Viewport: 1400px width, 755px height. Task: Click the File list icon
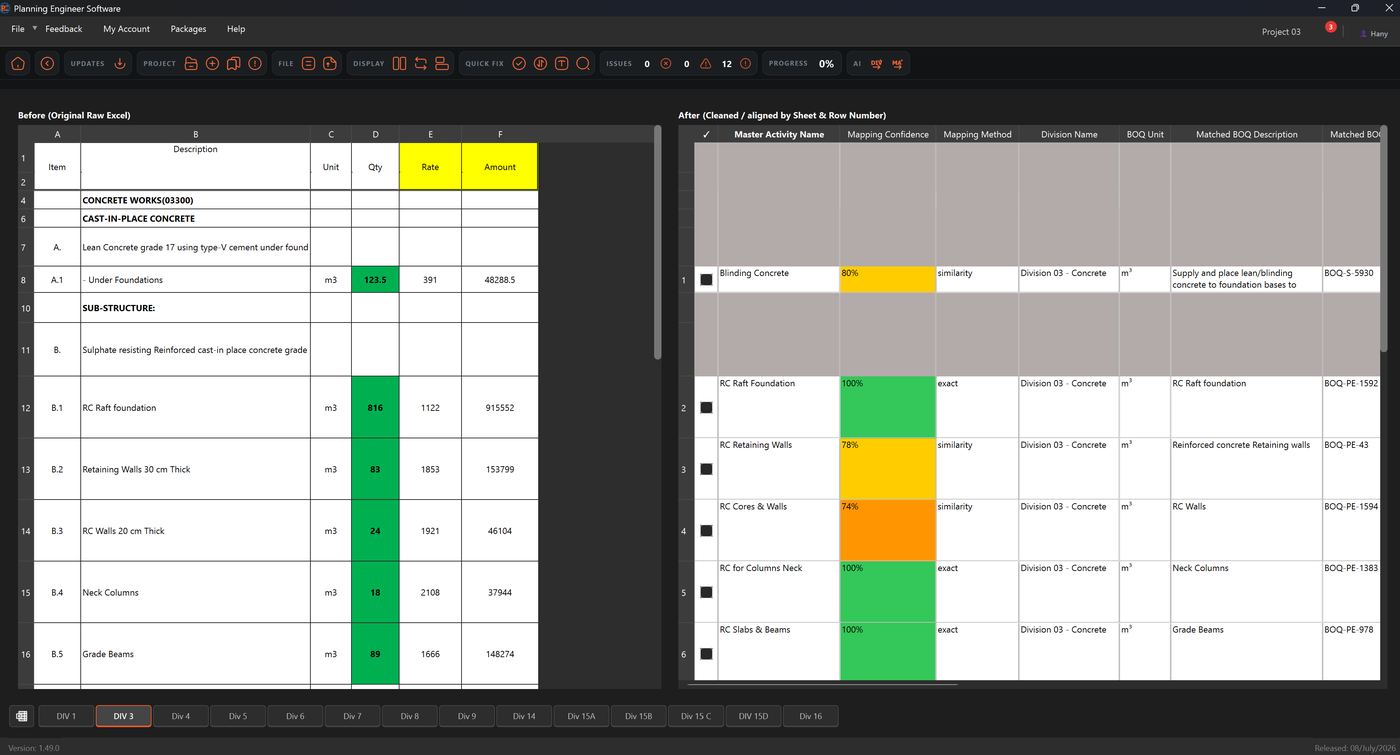308,63
